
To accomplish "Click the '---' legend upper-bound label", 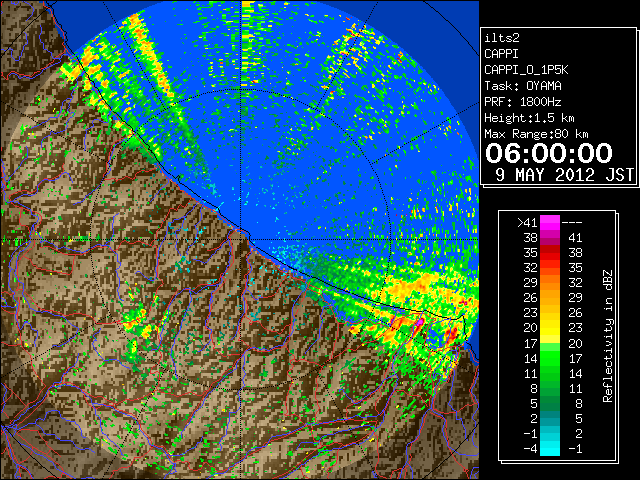I will click(572, 222).
